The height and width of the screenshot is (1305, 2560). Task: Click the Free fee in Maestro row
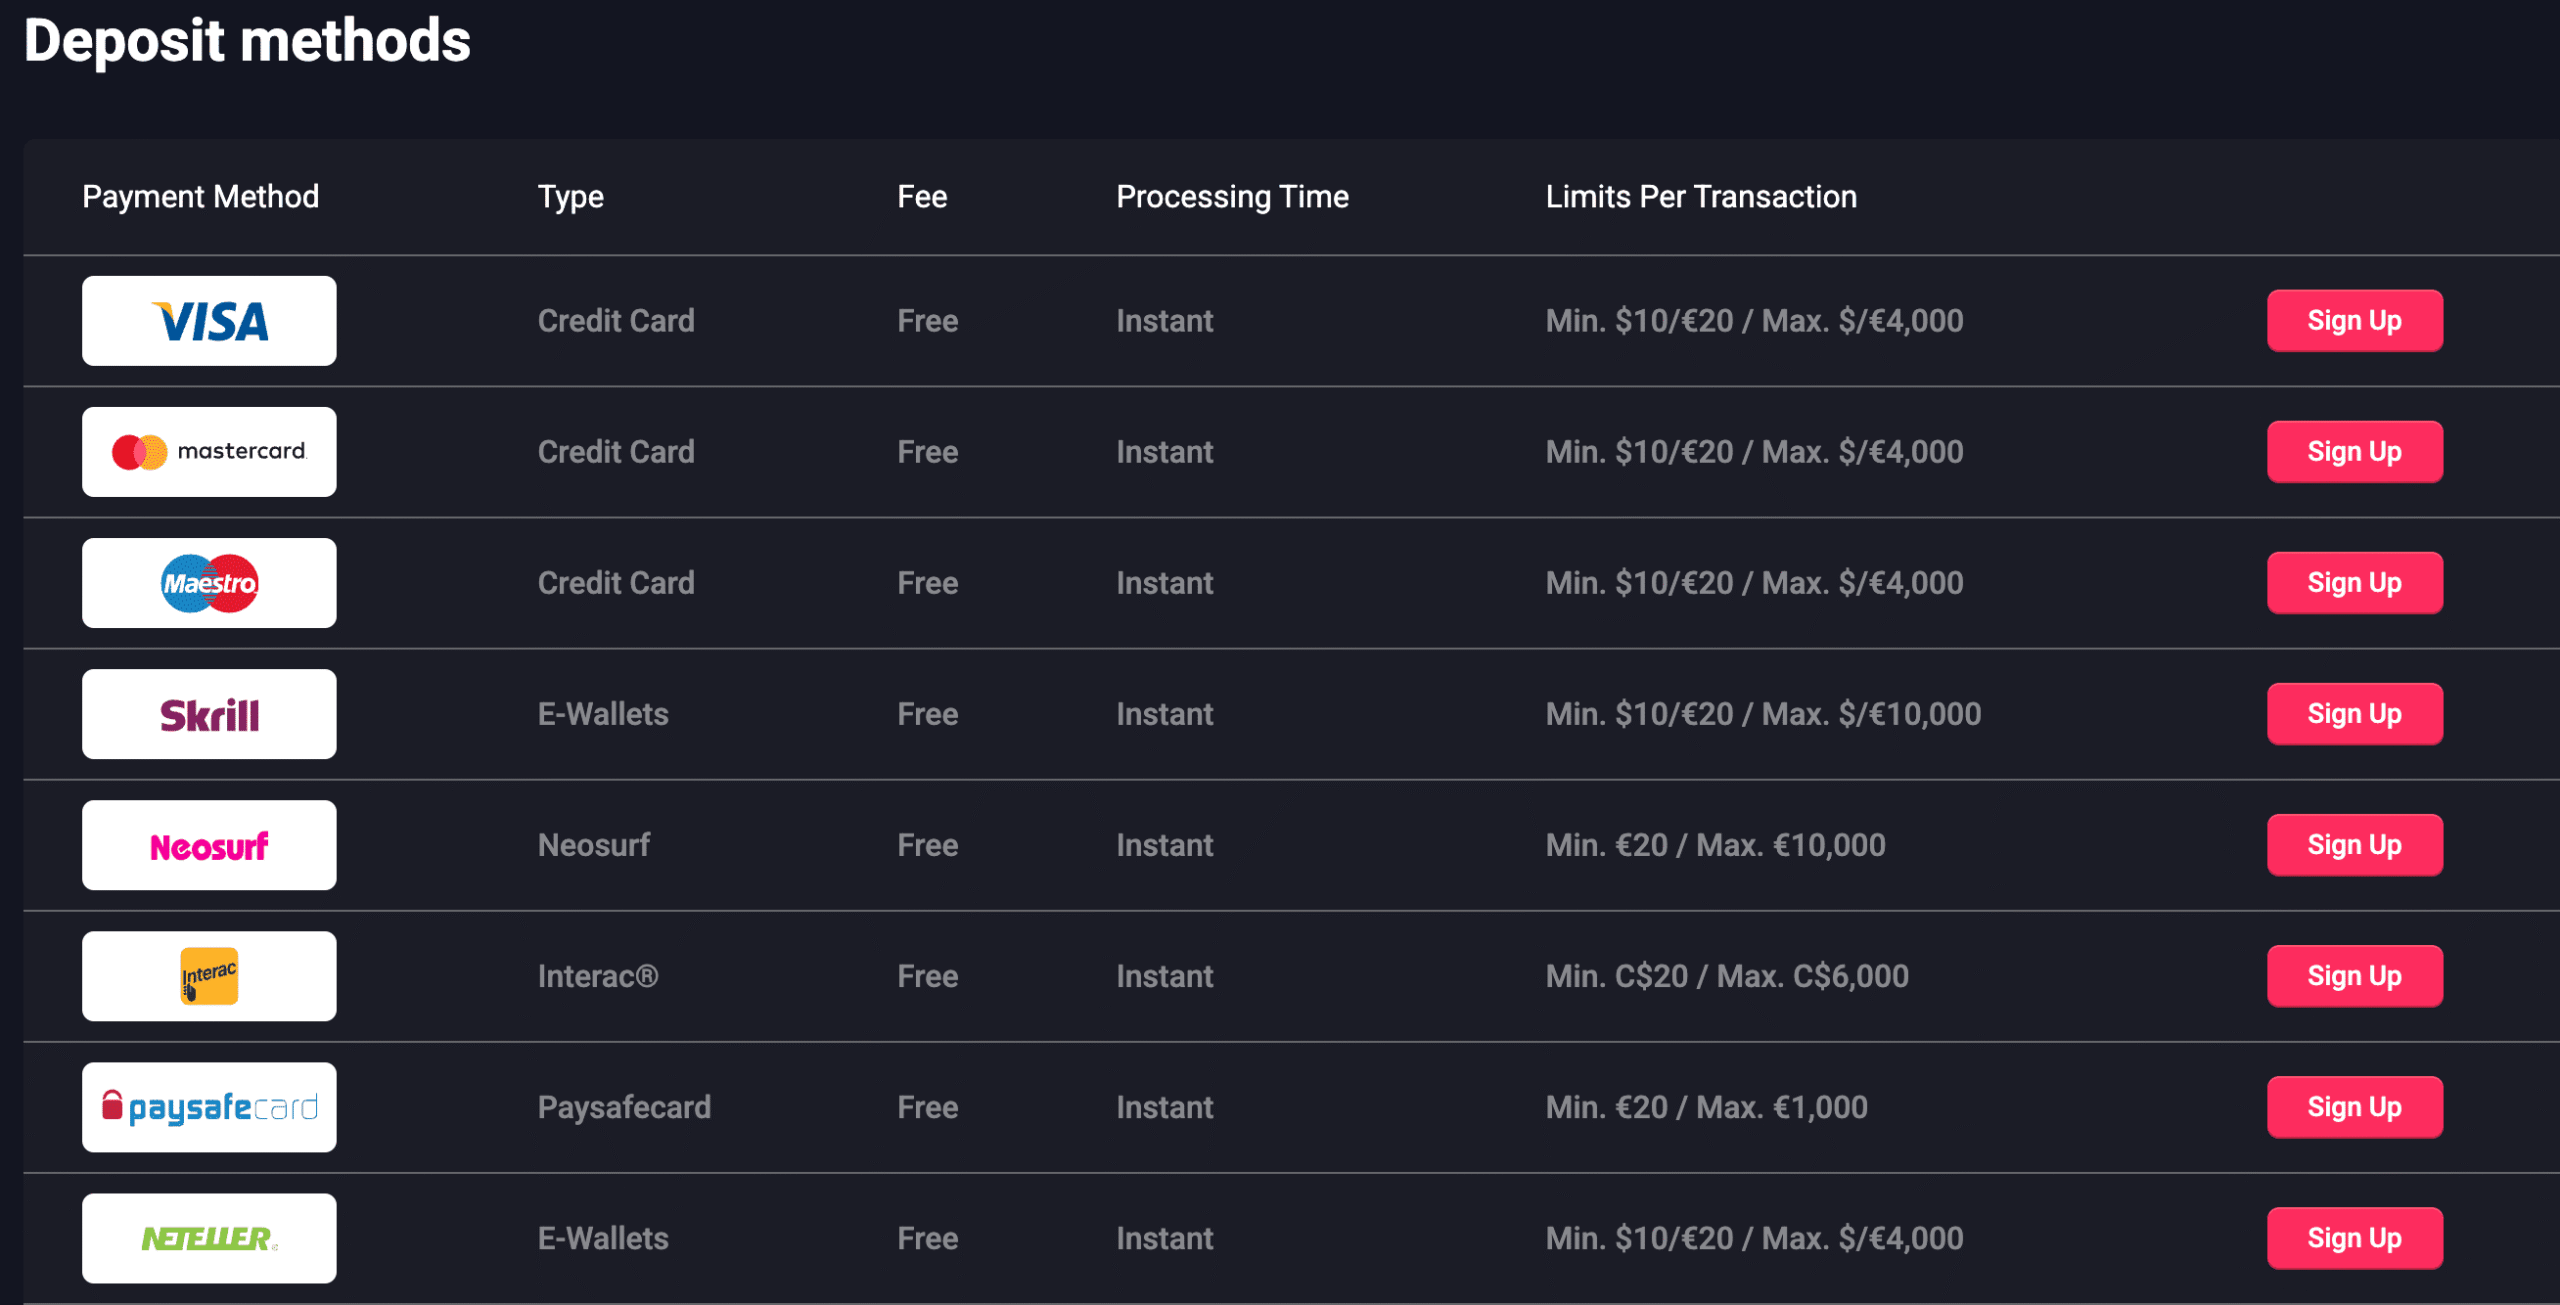(x=928, y=583)
